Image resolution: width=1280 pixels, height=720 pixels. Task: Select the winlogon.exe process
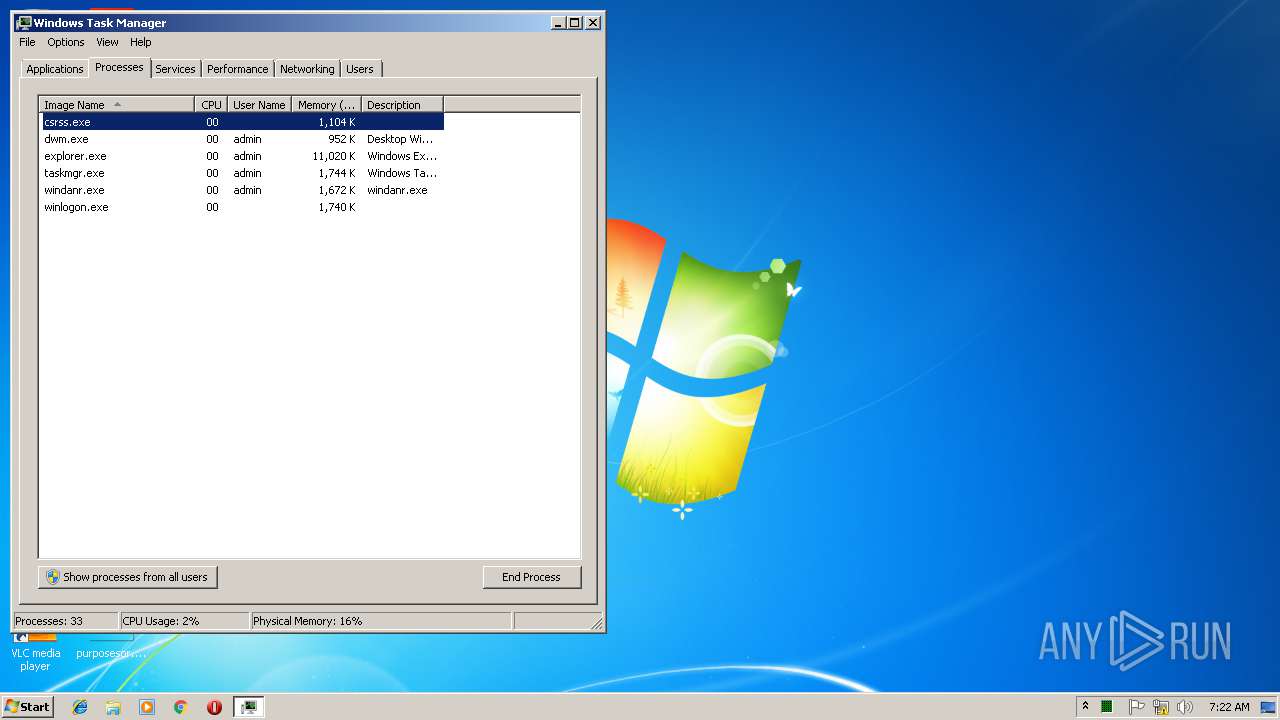tap(76, 207)
